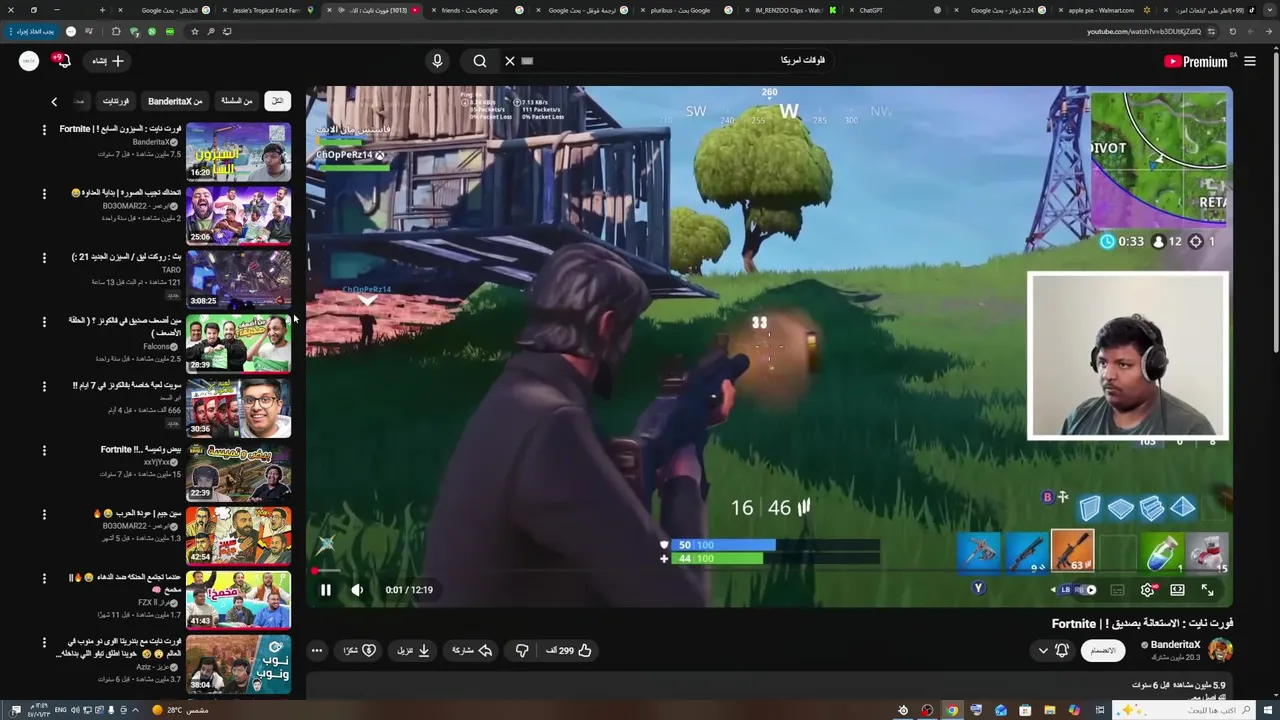Mute the video with the speaker icon
Screen dimensions: 1280x720
[357, 590]
